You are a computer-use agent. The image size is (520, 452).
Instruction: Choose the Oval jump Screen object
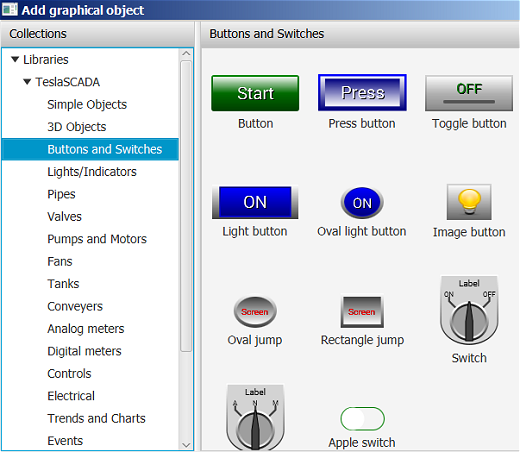(255, 312)
